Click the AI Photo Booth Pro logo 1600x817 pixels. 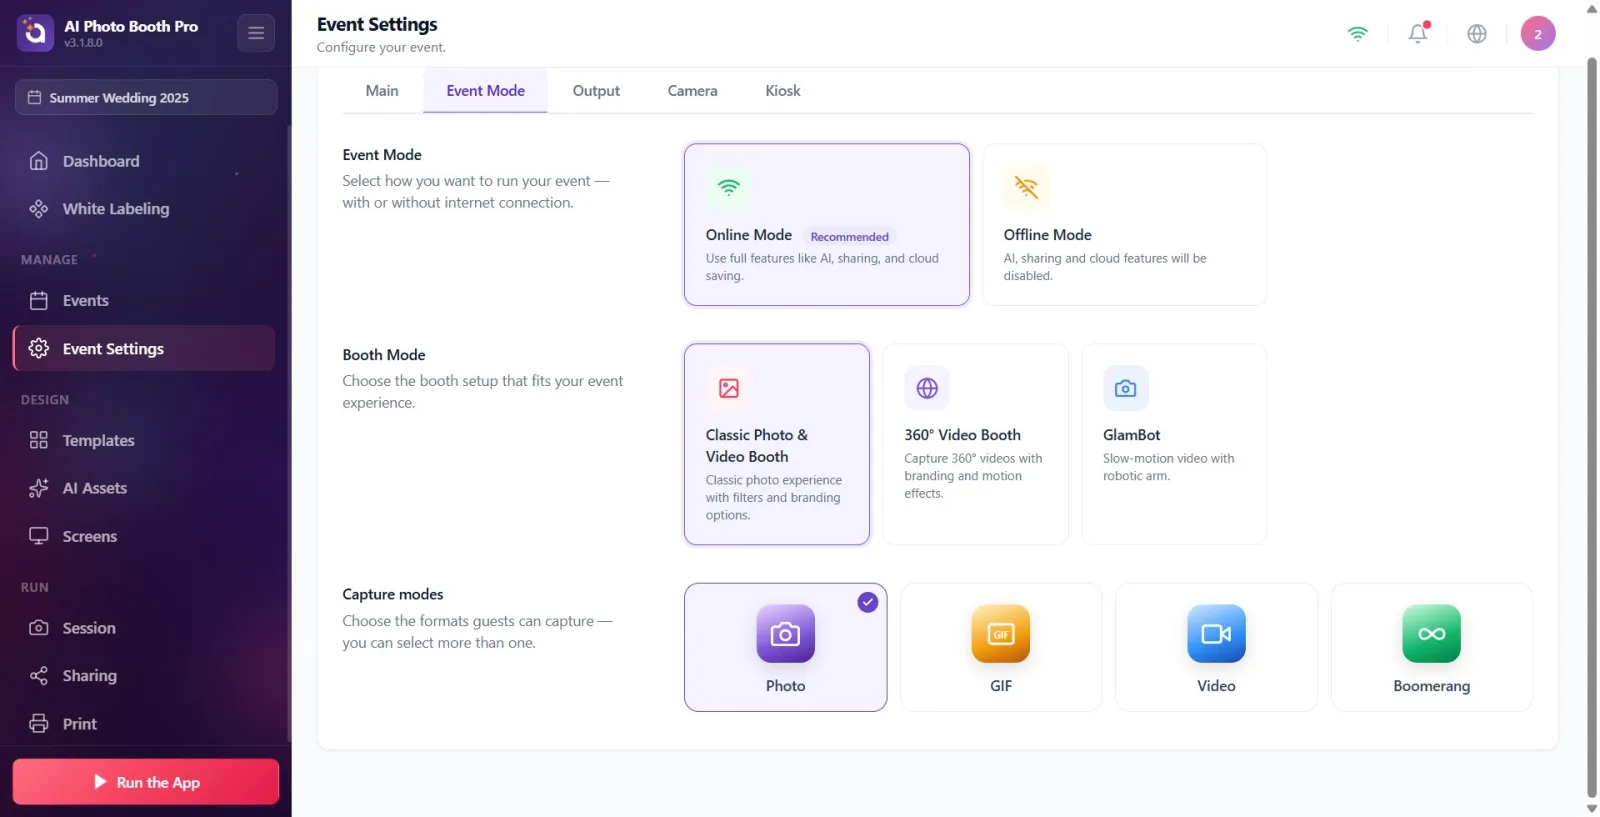click(x=35, y=33)
